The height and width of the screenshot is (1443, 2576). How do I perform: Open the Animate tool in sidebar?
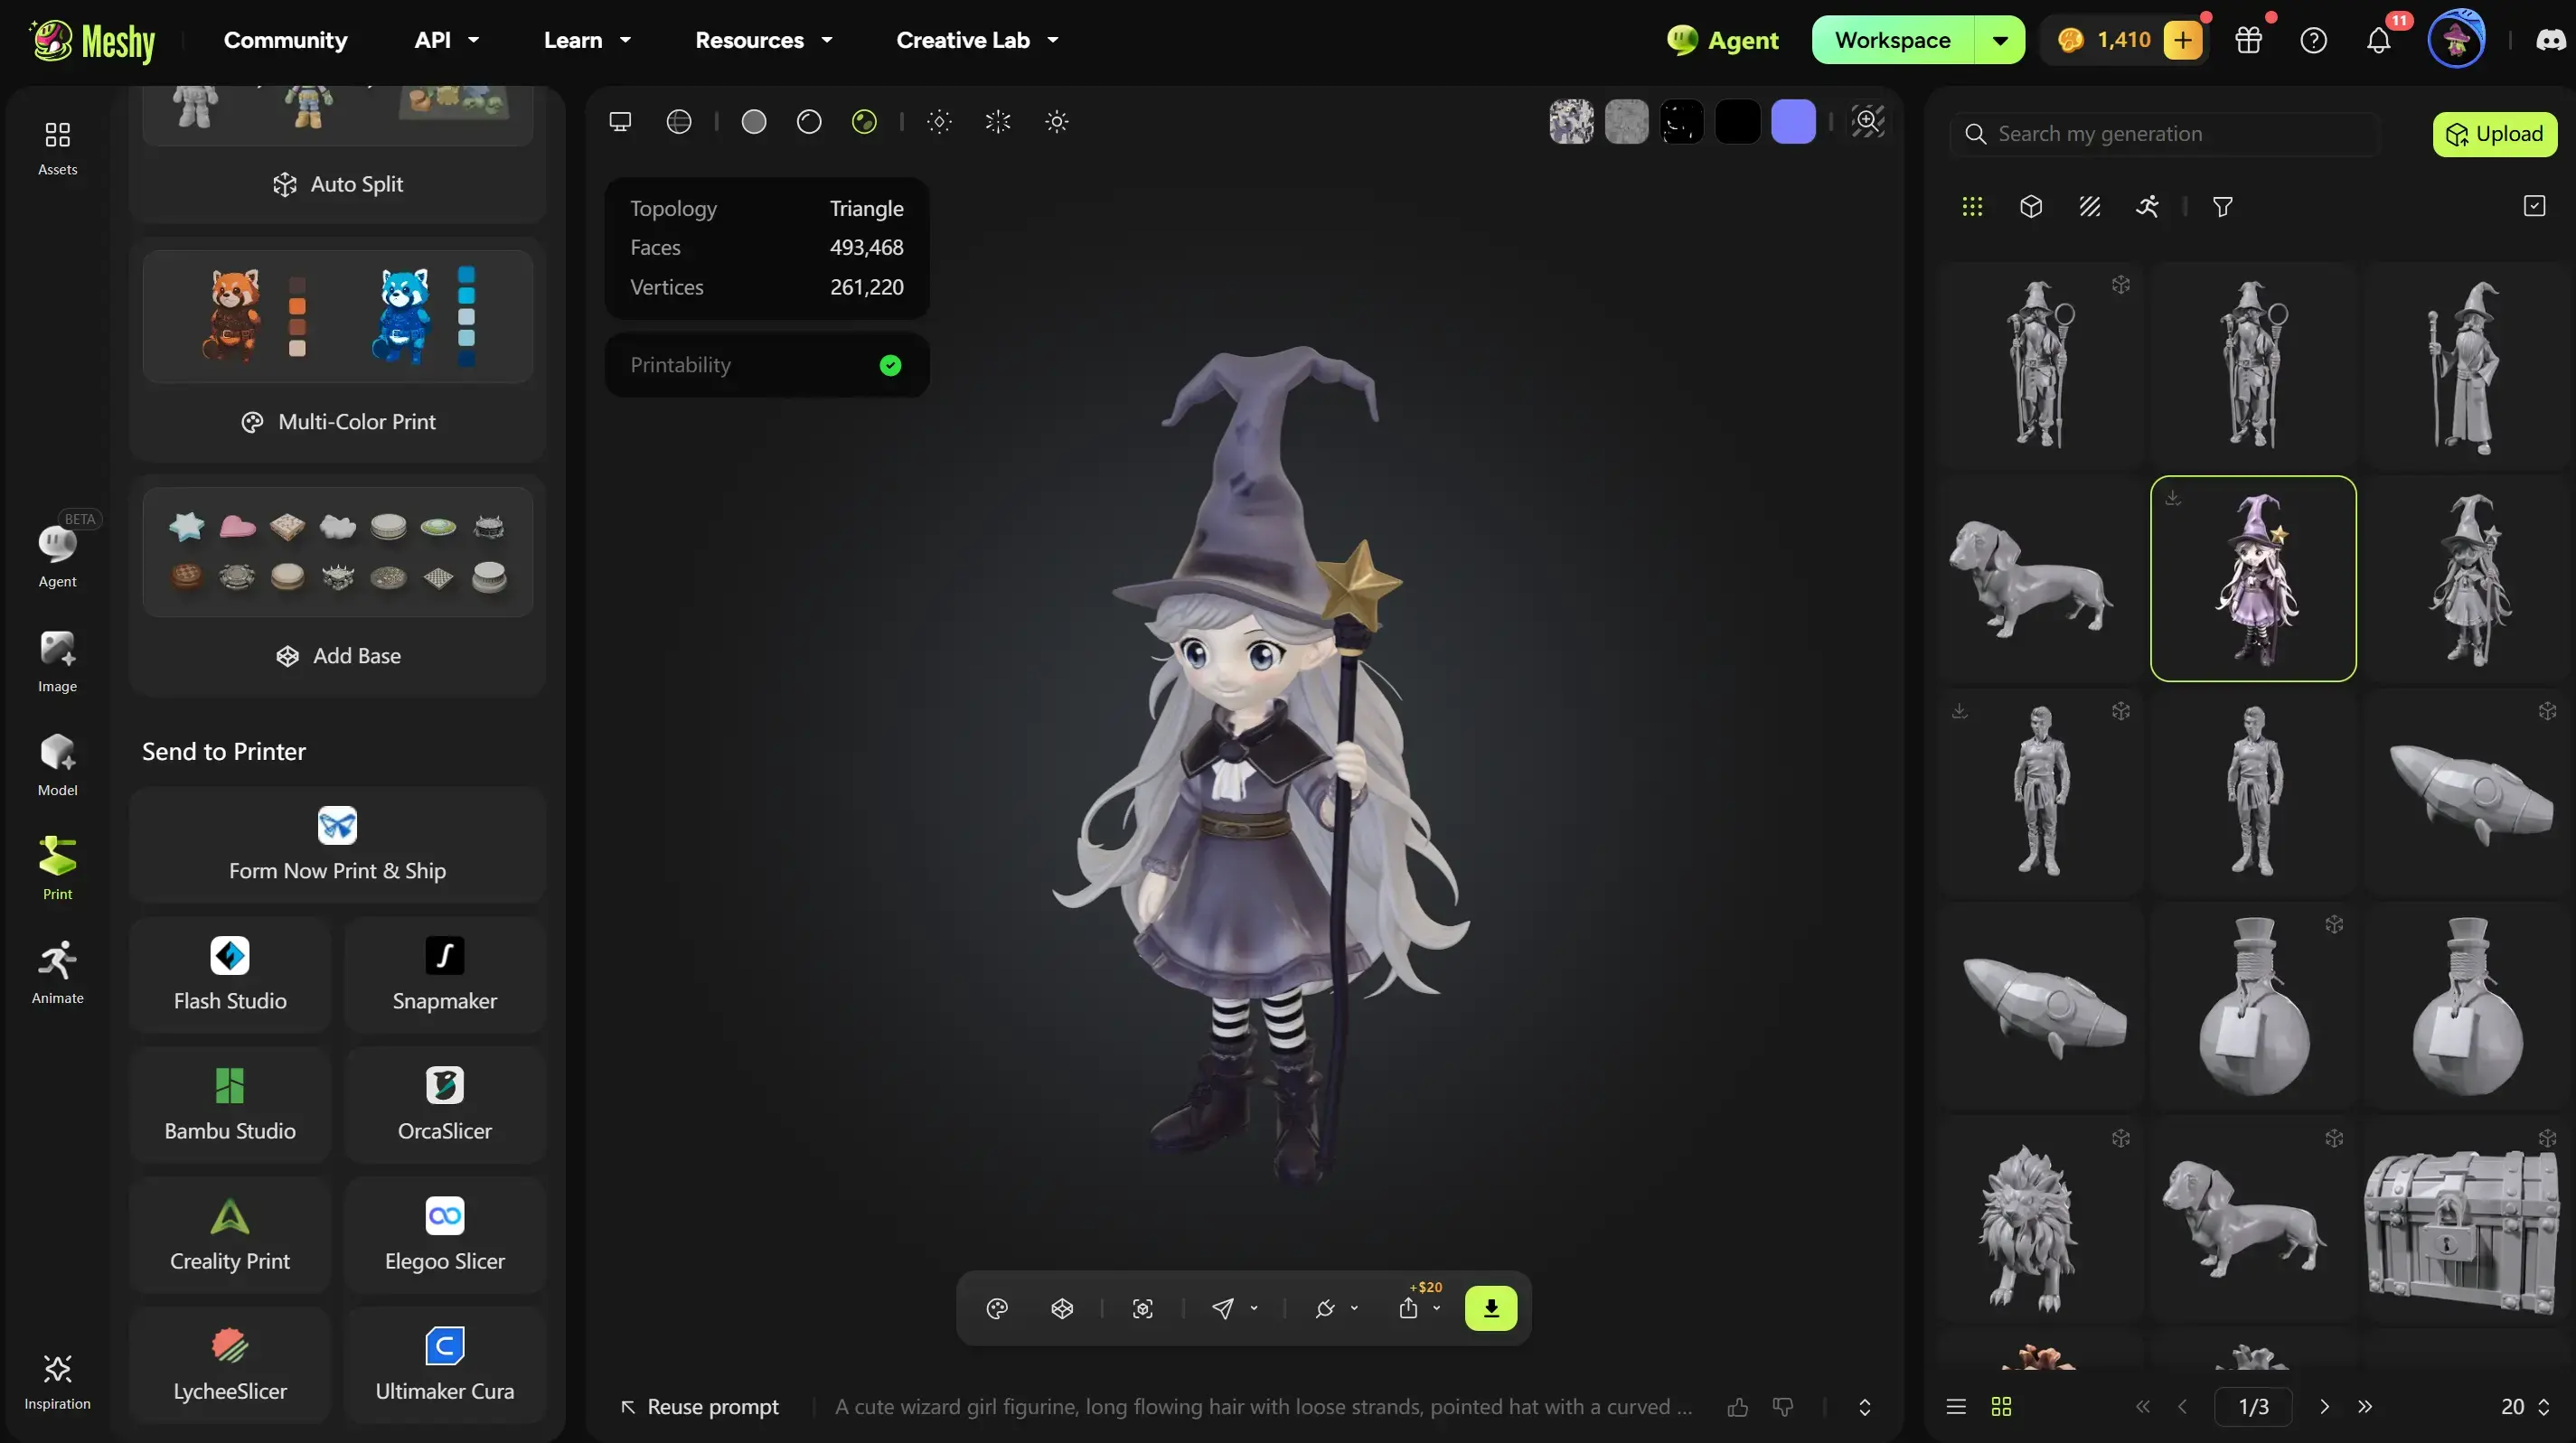[57, 971]
